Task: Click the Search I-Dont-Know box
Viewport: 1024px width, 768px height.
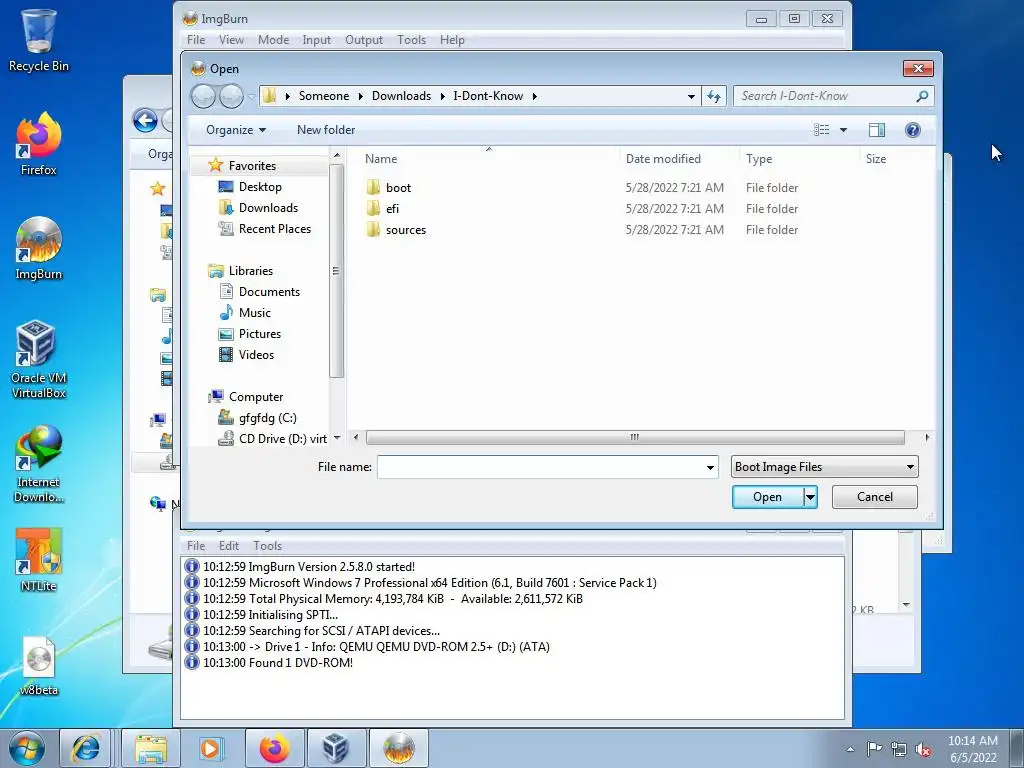Action: [823, 96]
